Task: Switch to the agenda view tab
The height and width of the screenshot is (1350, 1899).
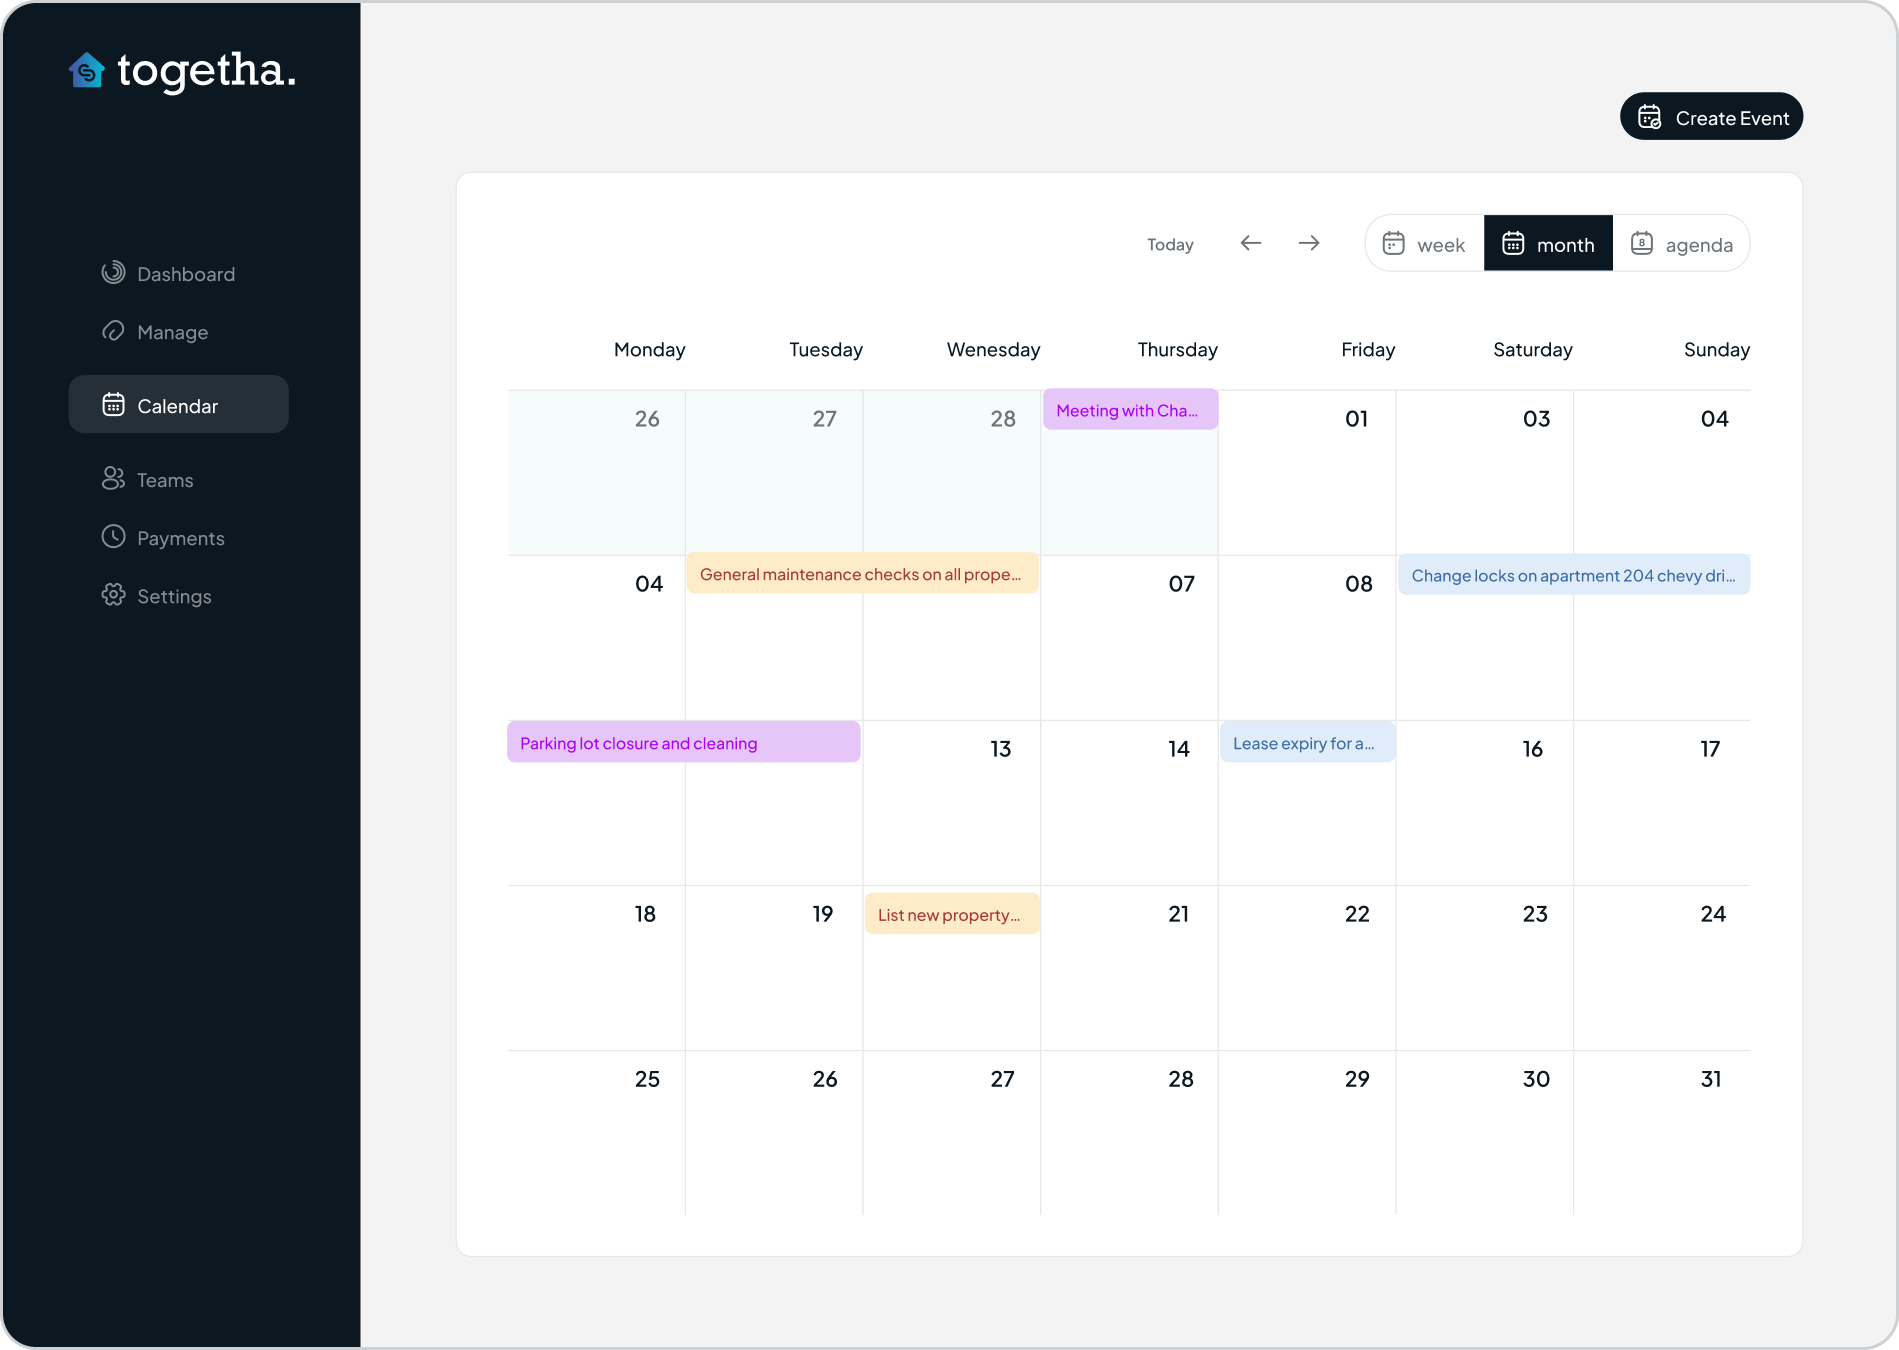Action: pyautogui.click(x=1681, y=244)
